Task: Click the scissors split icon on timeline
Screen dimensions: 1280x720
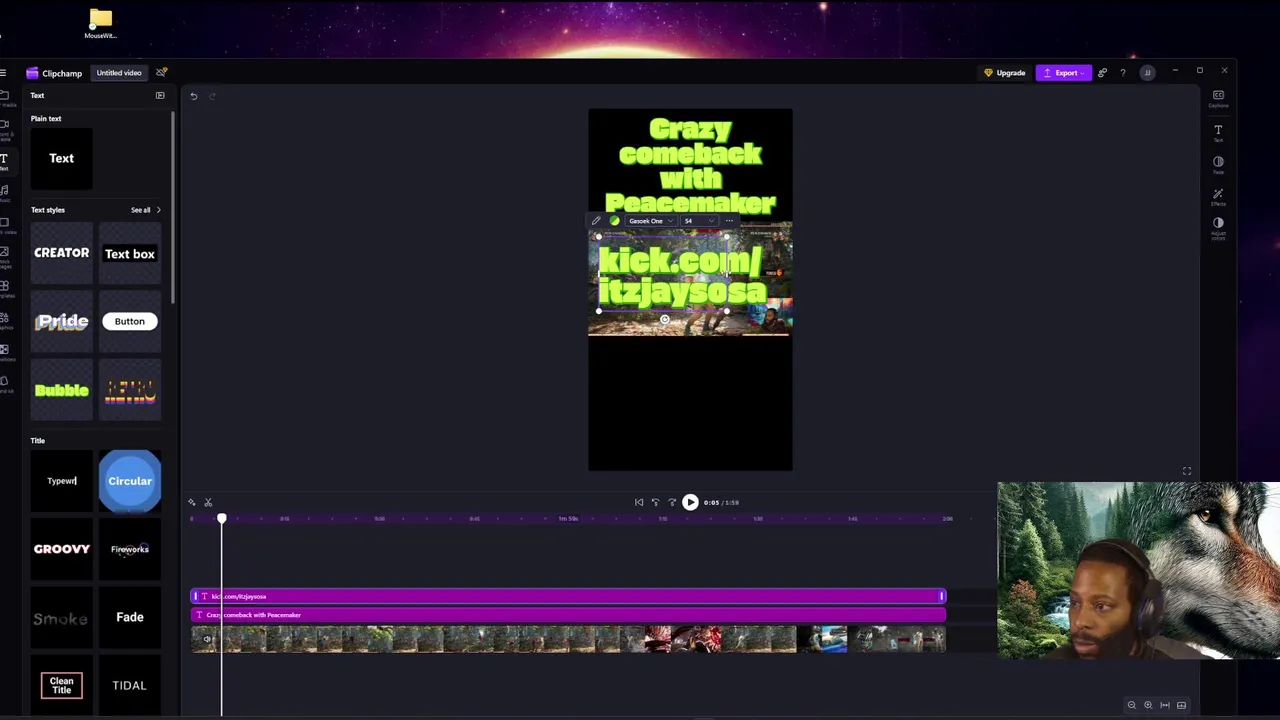Action: click(x=208, y=502)
